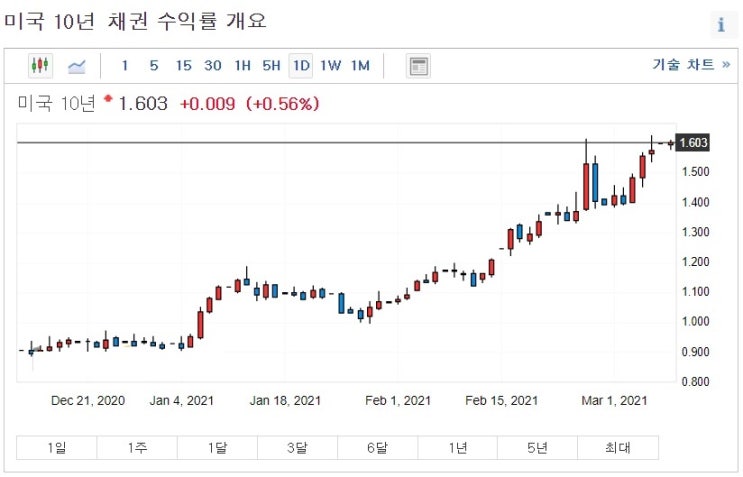Select the 15 minute interval
743x477 pixels.
(x=183, y=65)
